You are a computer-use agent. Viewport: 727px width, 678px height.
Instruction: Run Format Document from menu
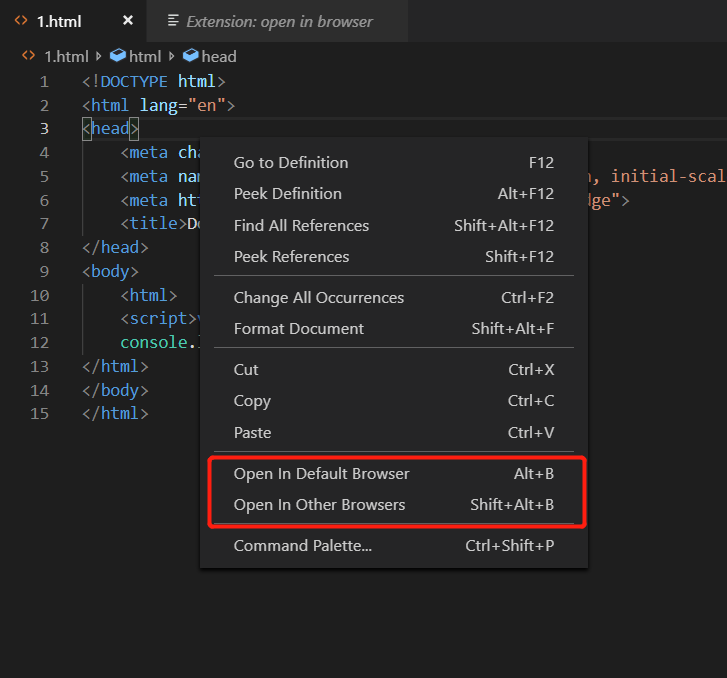pyautogui.click(x=299, y=329)
